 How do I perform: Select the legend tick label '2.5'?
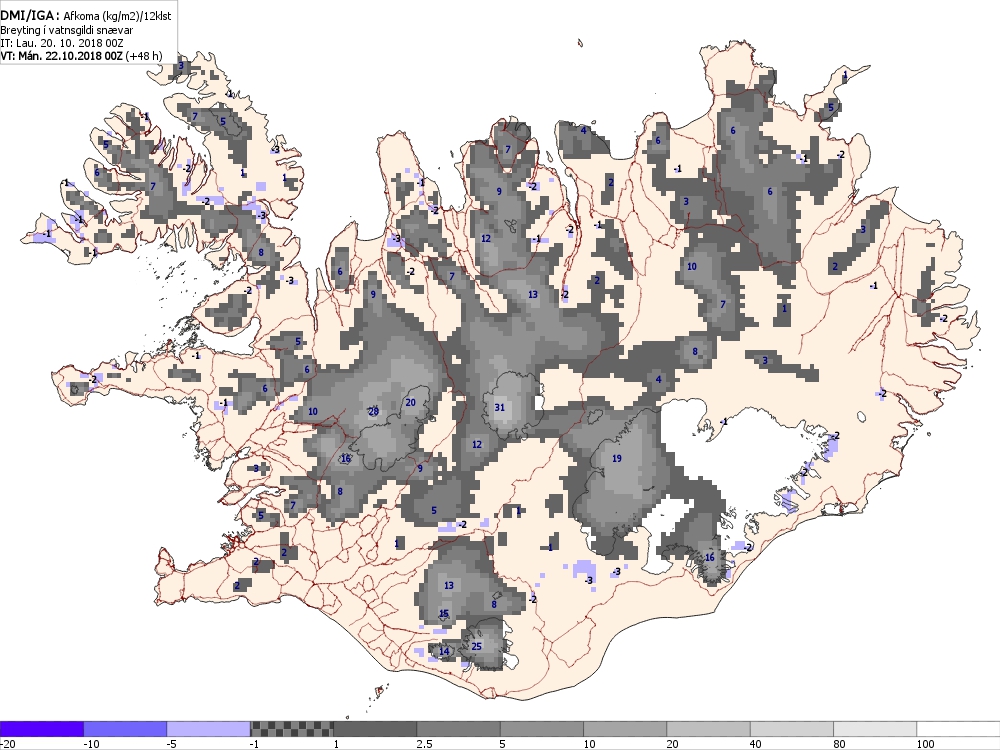tap(424, 744)
